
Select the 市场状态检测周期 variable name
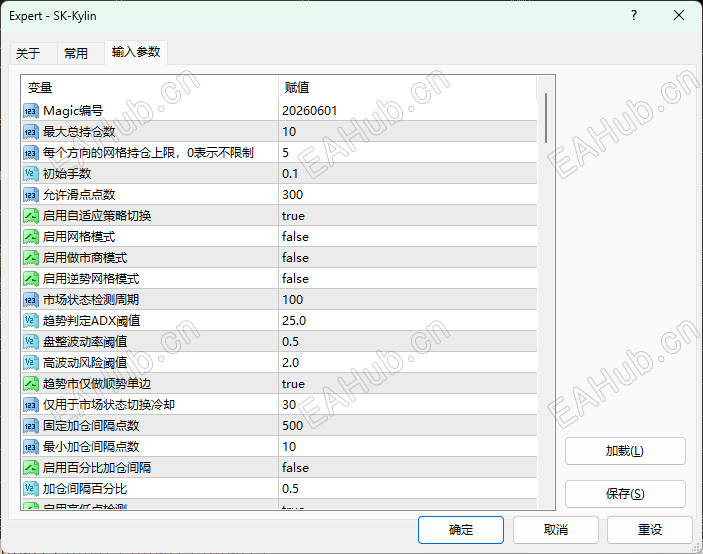[91, 299]
